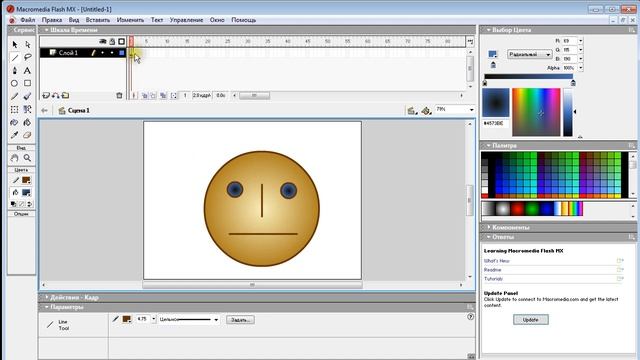Image resolution: width=640 pixels, height=360 pixels.
Task: Select the Pen tool
Action: pos(15,71)
